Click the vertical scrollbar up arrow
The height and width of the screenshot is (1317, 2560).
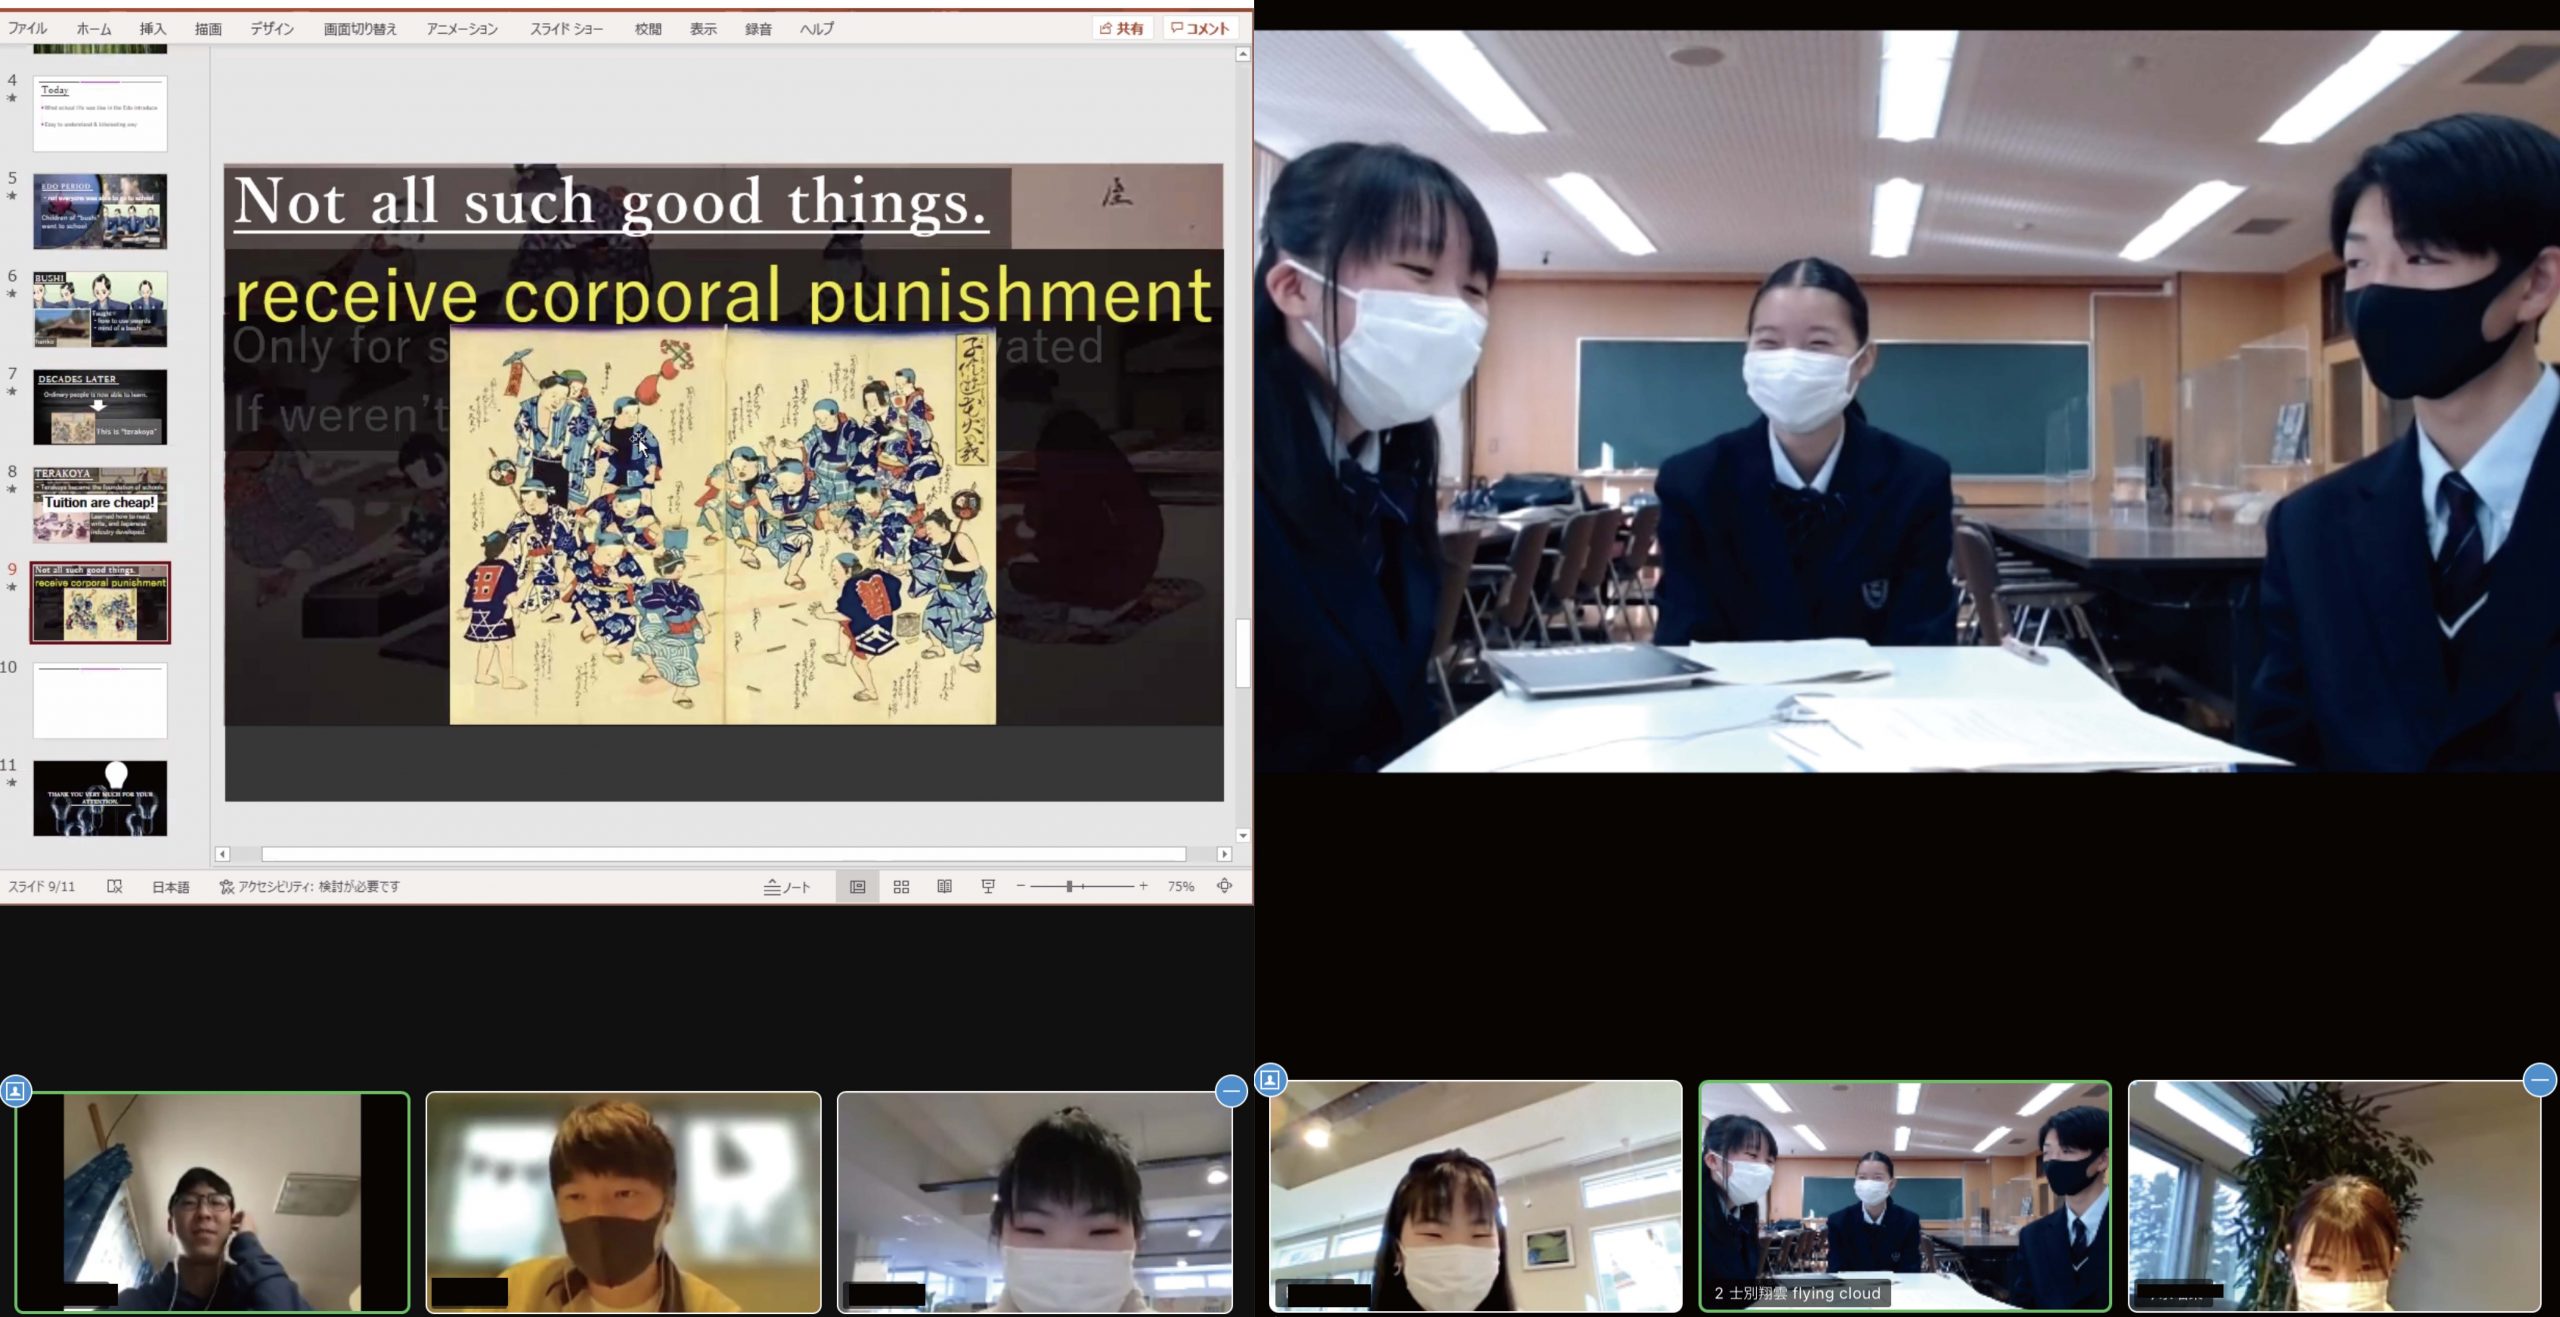[x=1243, y=55]
